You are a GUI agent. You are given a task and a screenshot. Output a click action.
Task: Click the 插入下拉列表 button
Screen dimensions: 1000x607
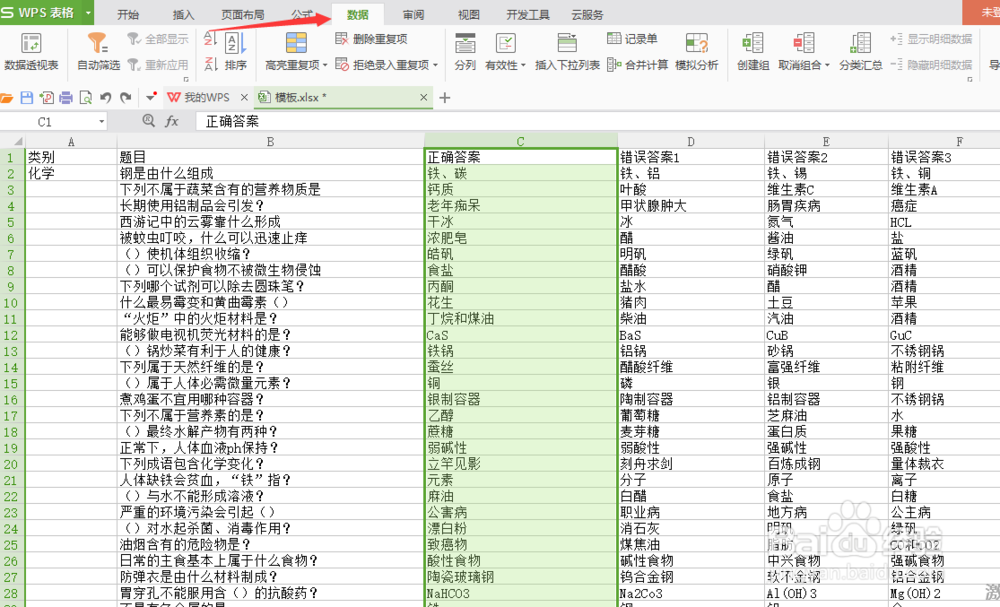pos(567,50)
